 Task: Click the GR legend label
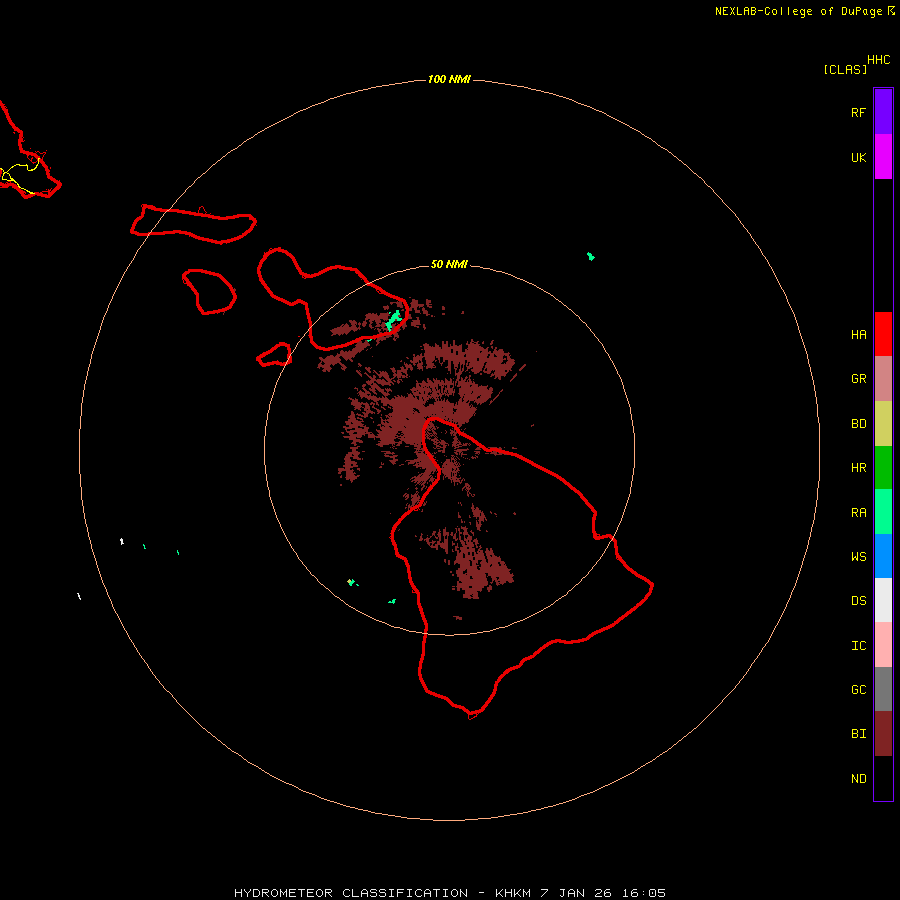tap(858, 379)
